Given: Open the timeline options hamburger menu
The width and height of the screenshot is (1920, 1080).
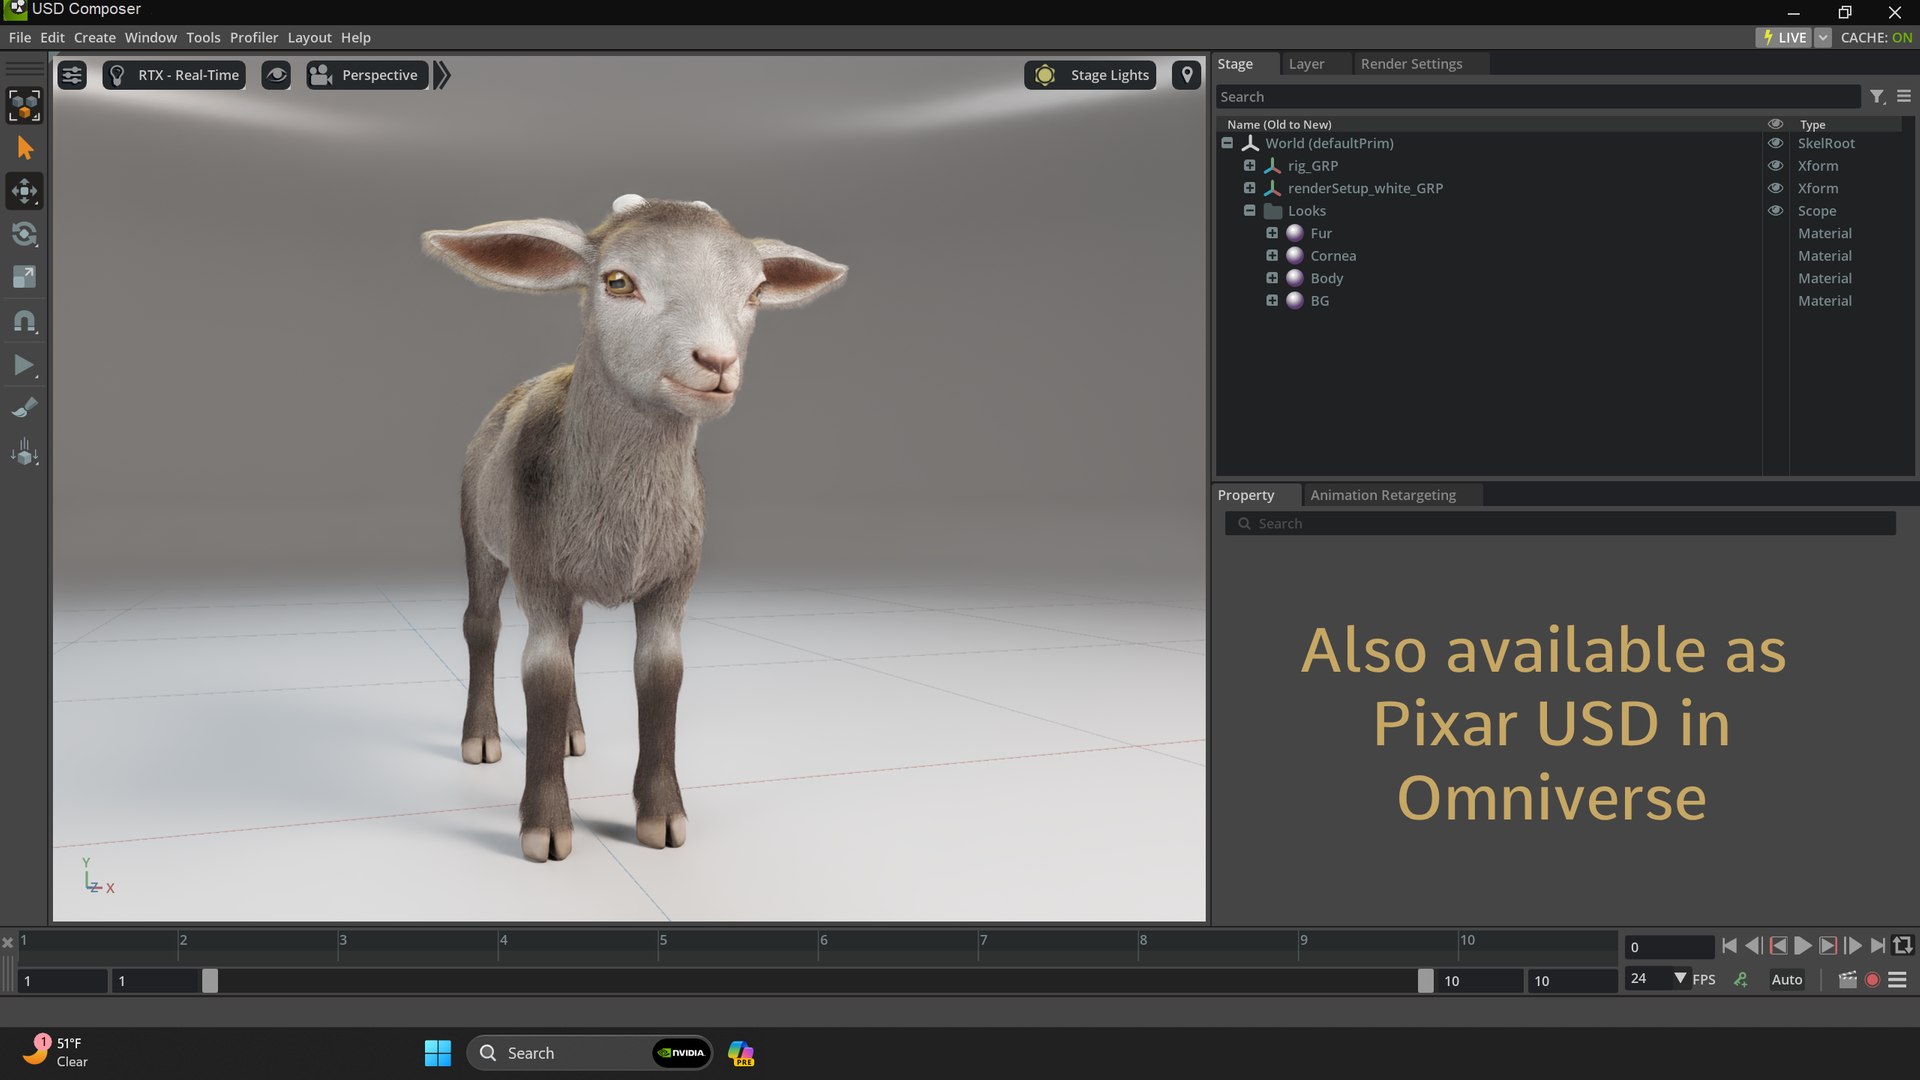Looking at the screenshot, I should 1897,980.
